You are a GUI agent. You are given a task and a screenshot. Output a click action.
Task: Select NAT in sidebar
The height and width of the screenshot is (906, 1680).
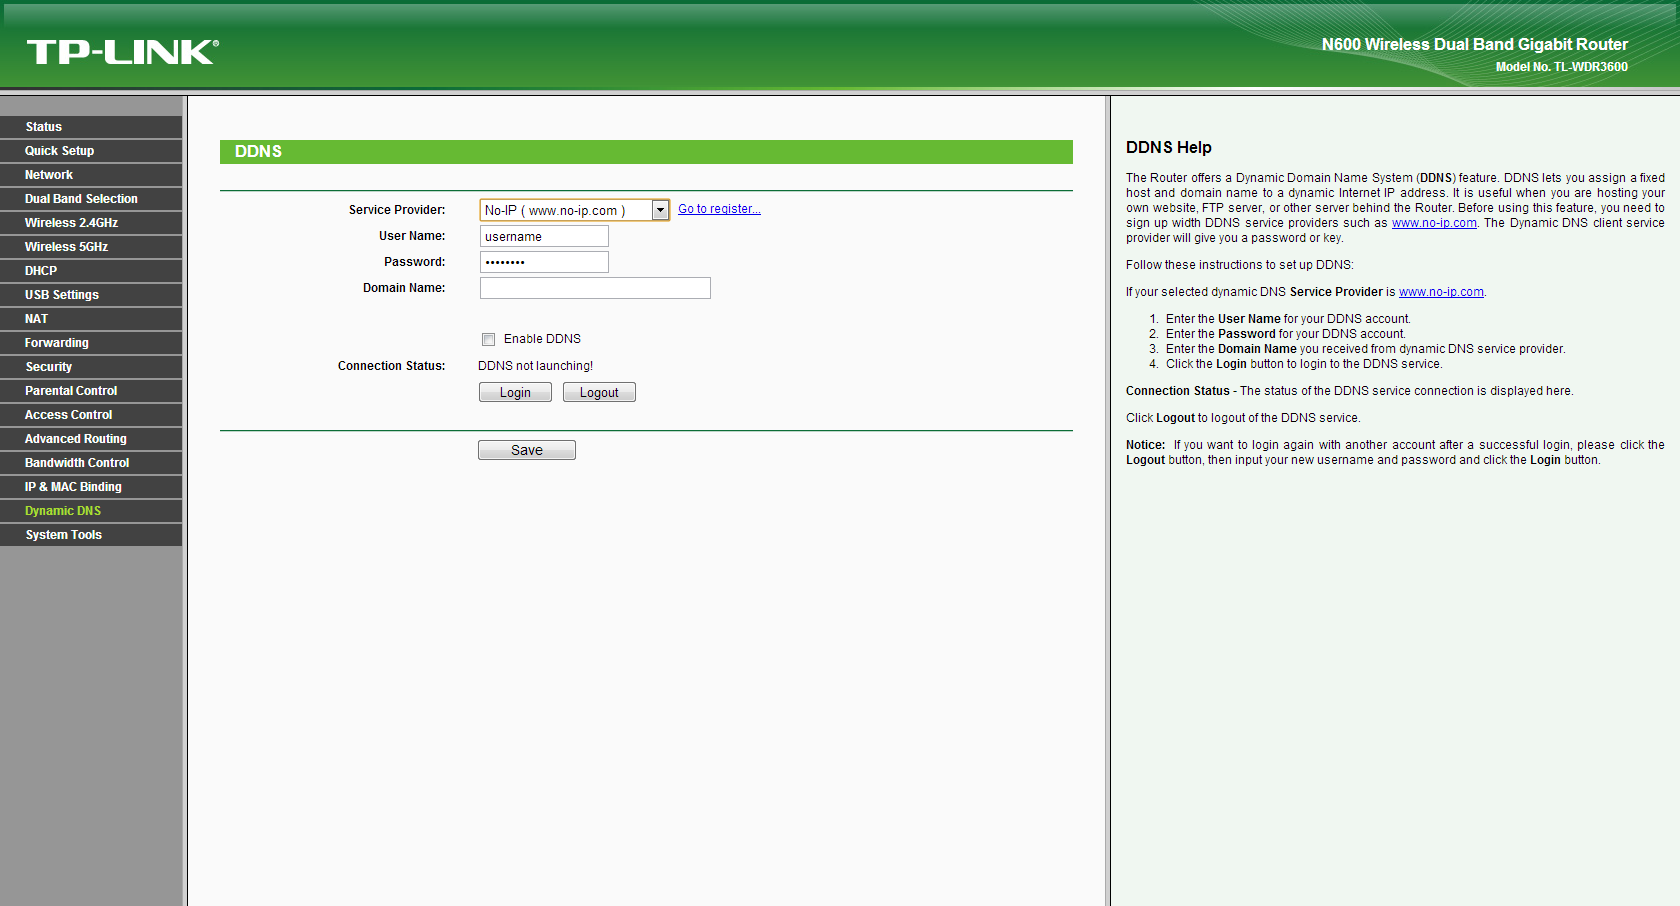pos(91,319)
